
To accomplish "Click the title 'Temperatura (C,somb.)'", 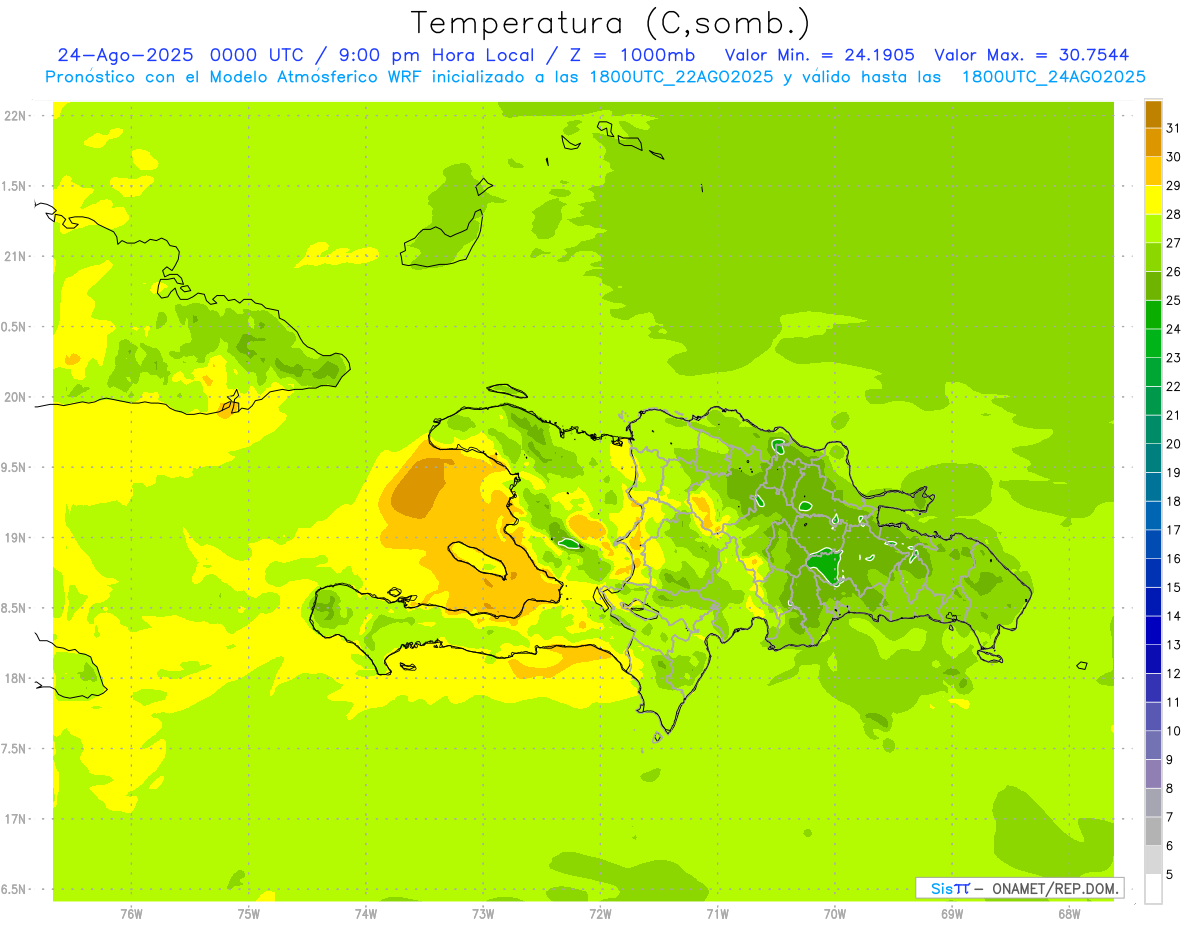I will (x=610, y=24).
